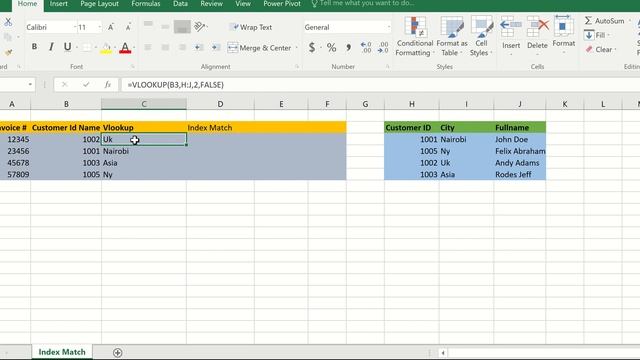
Task: Switch to the Formulas tab
Action: click(x=146, y=4)
